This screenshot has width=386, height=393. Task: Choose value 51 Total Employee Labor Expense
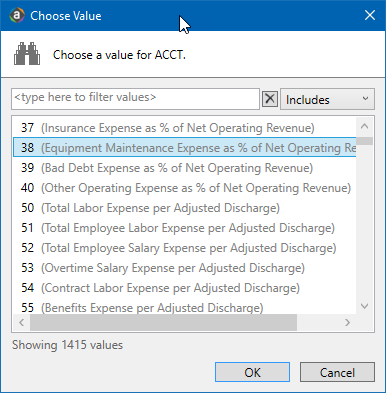[185, 228]
